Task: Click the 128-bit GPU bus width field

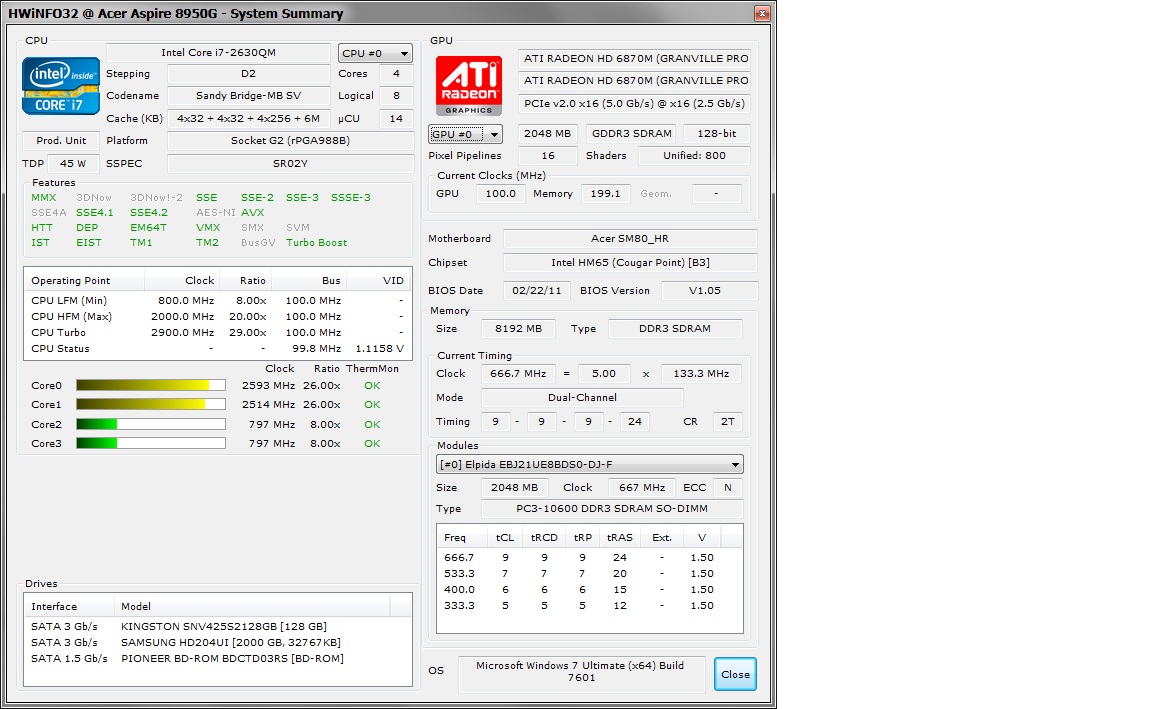Action: (716, 134)
